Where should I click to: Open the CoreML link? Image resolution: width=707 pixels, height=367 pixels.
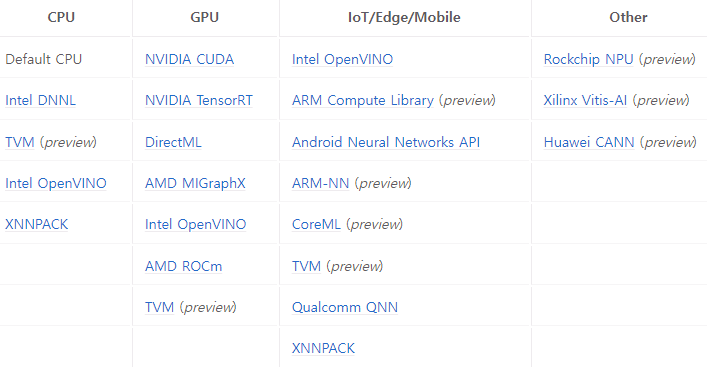316,224
